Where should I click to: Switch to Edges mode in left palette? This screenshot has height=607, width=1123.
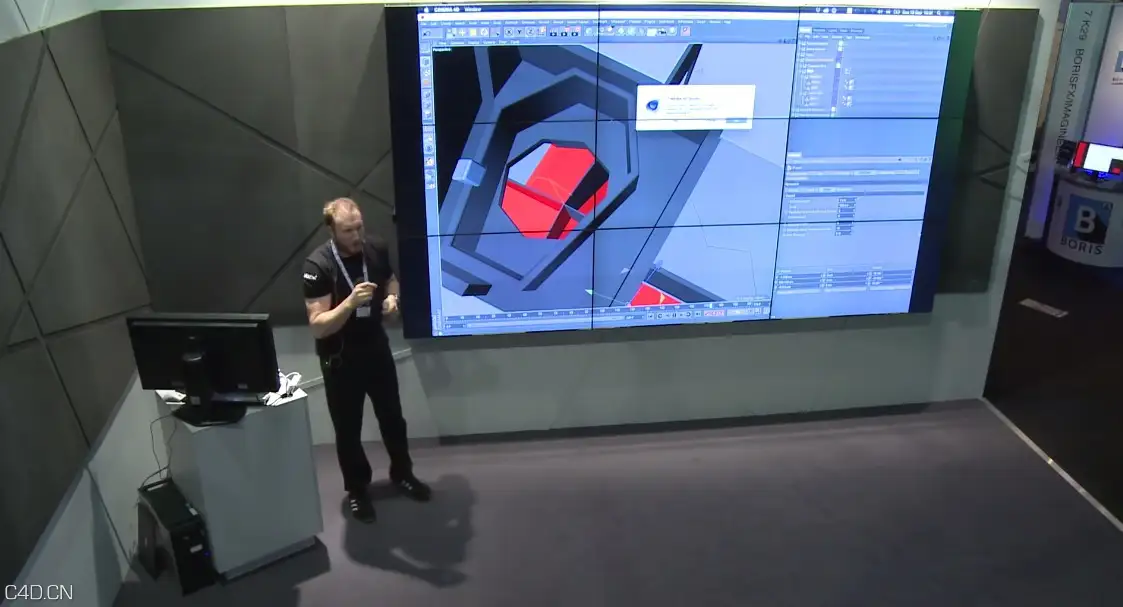[x=427, y=105]
